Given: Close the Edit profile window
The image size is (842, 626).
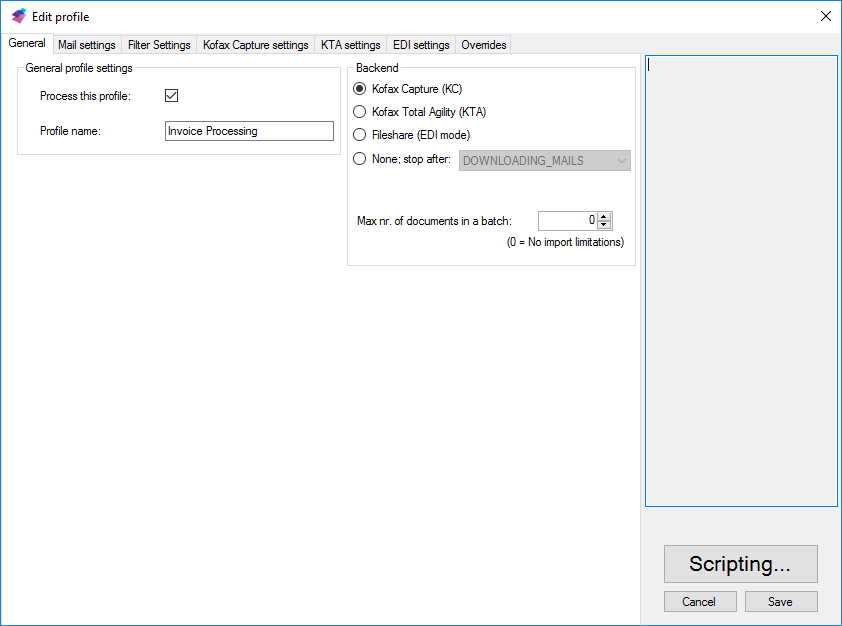Looking at the screenshot, I should tap(825, 16).
